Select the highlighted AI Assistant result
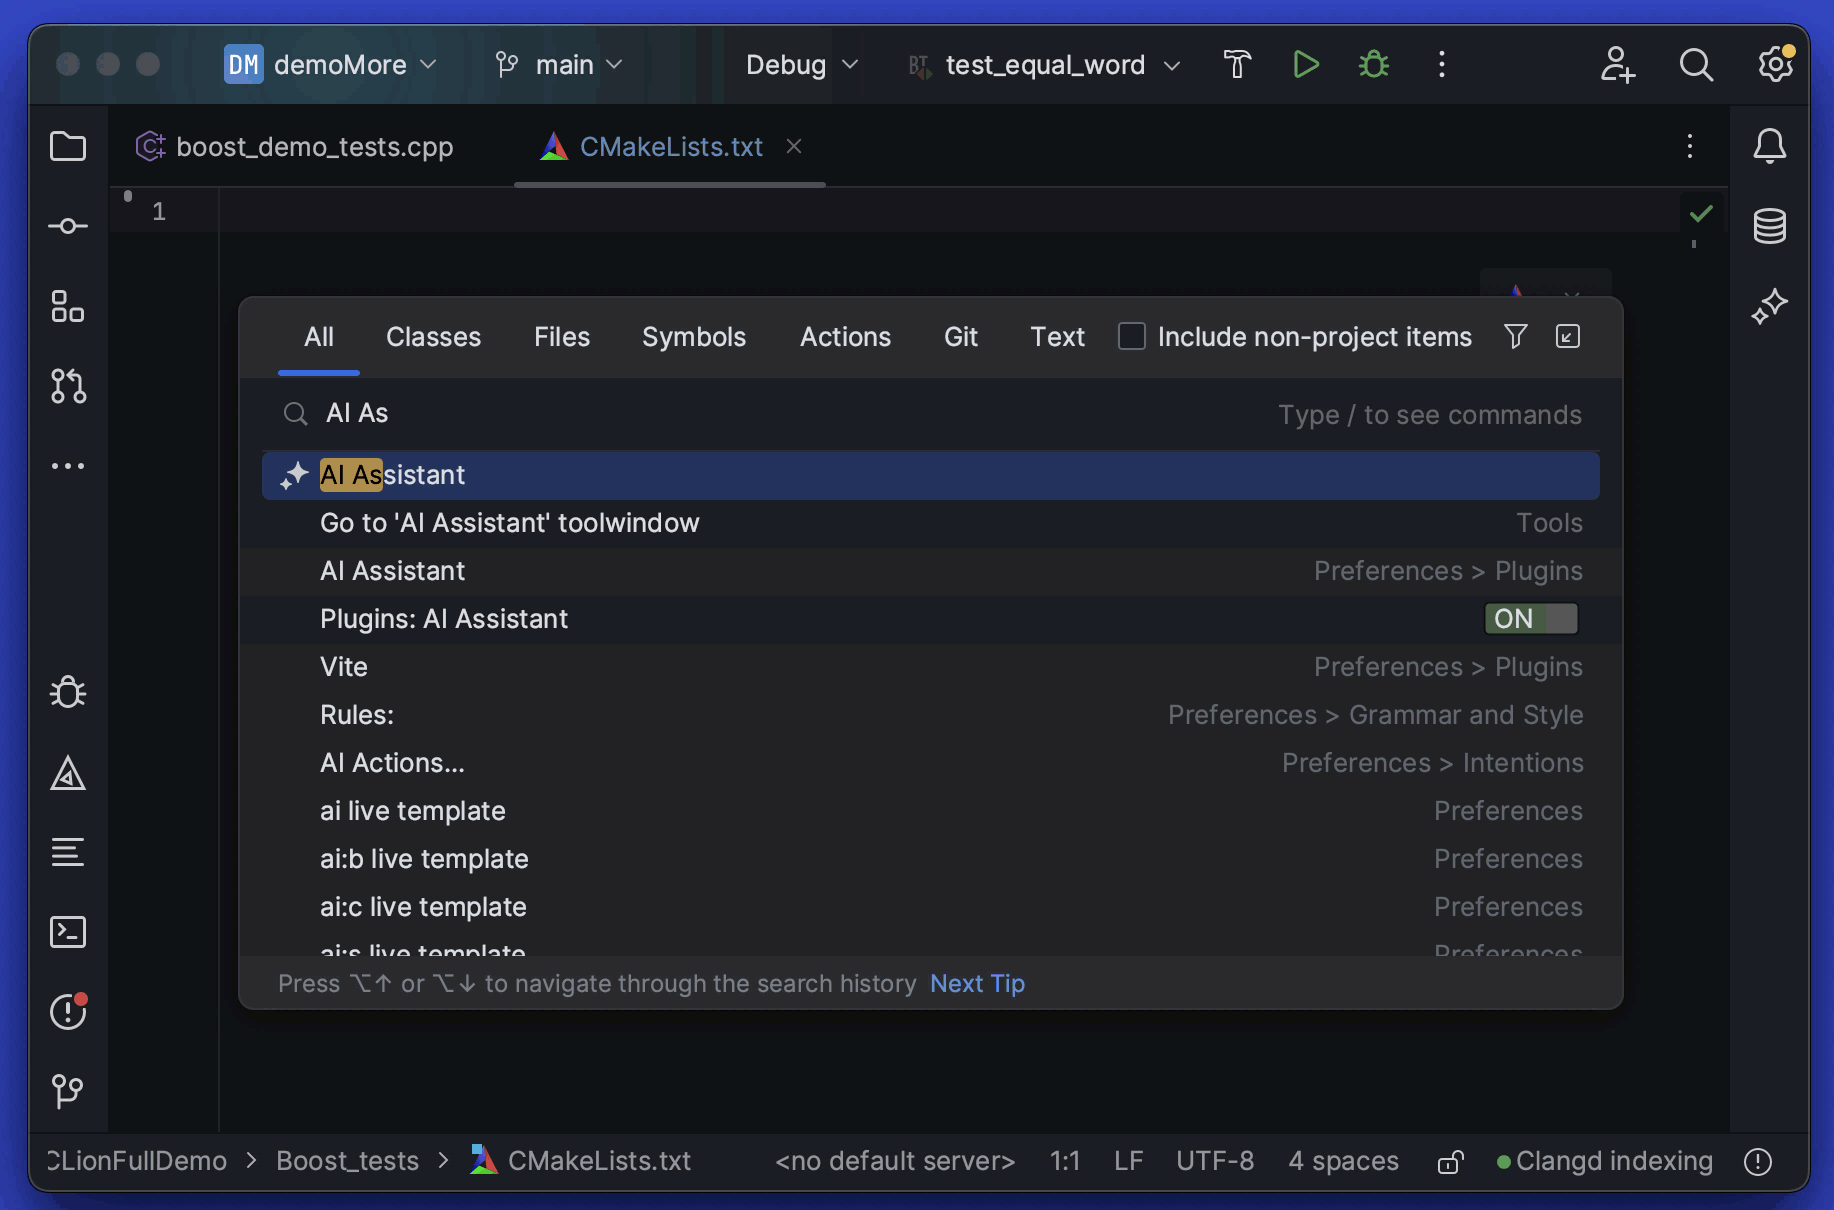The image size is (1834, 1210). [x=930, y=475]
